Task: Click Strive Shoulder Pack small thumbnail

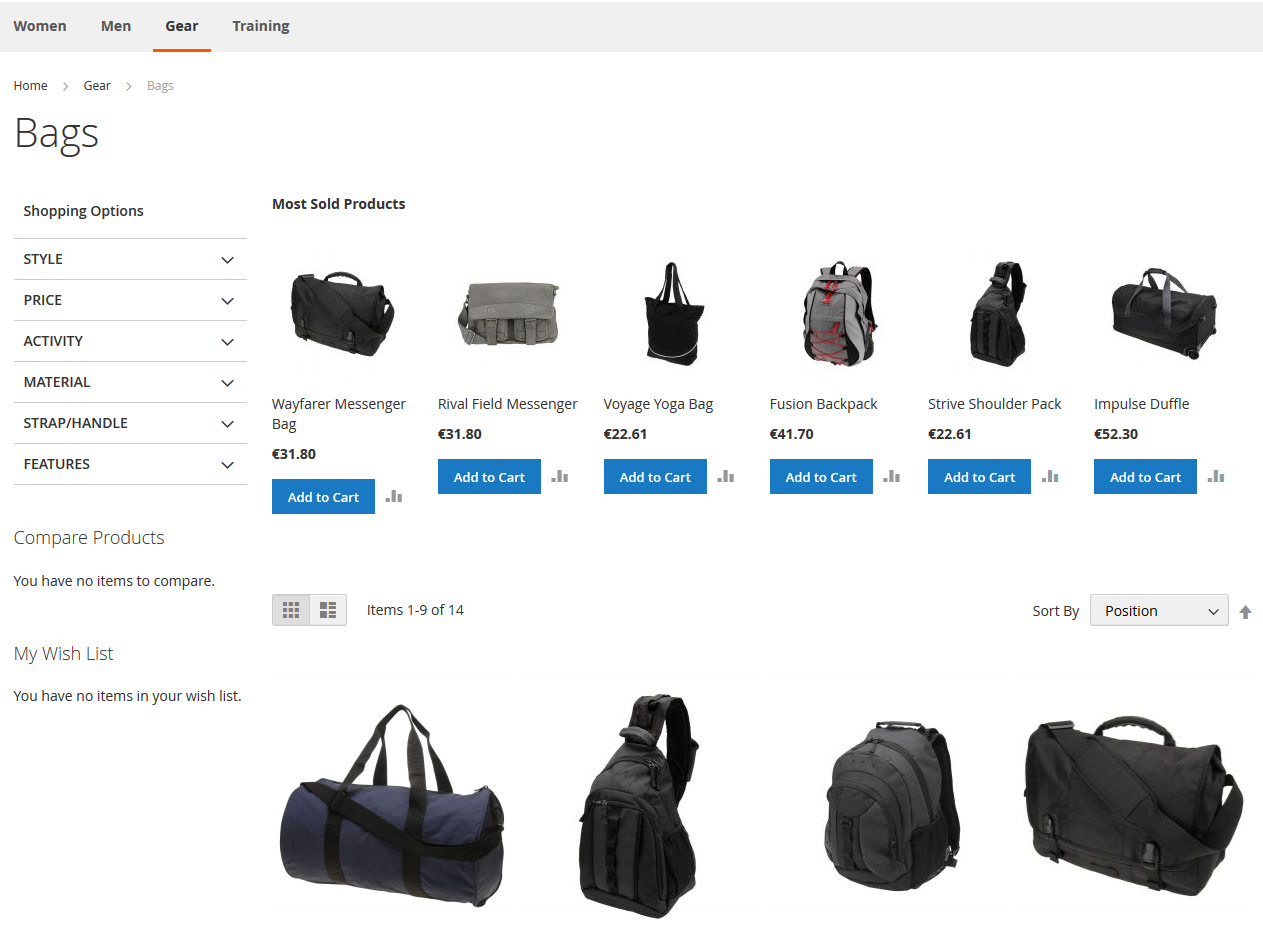Action: click(x=998, y=313)
